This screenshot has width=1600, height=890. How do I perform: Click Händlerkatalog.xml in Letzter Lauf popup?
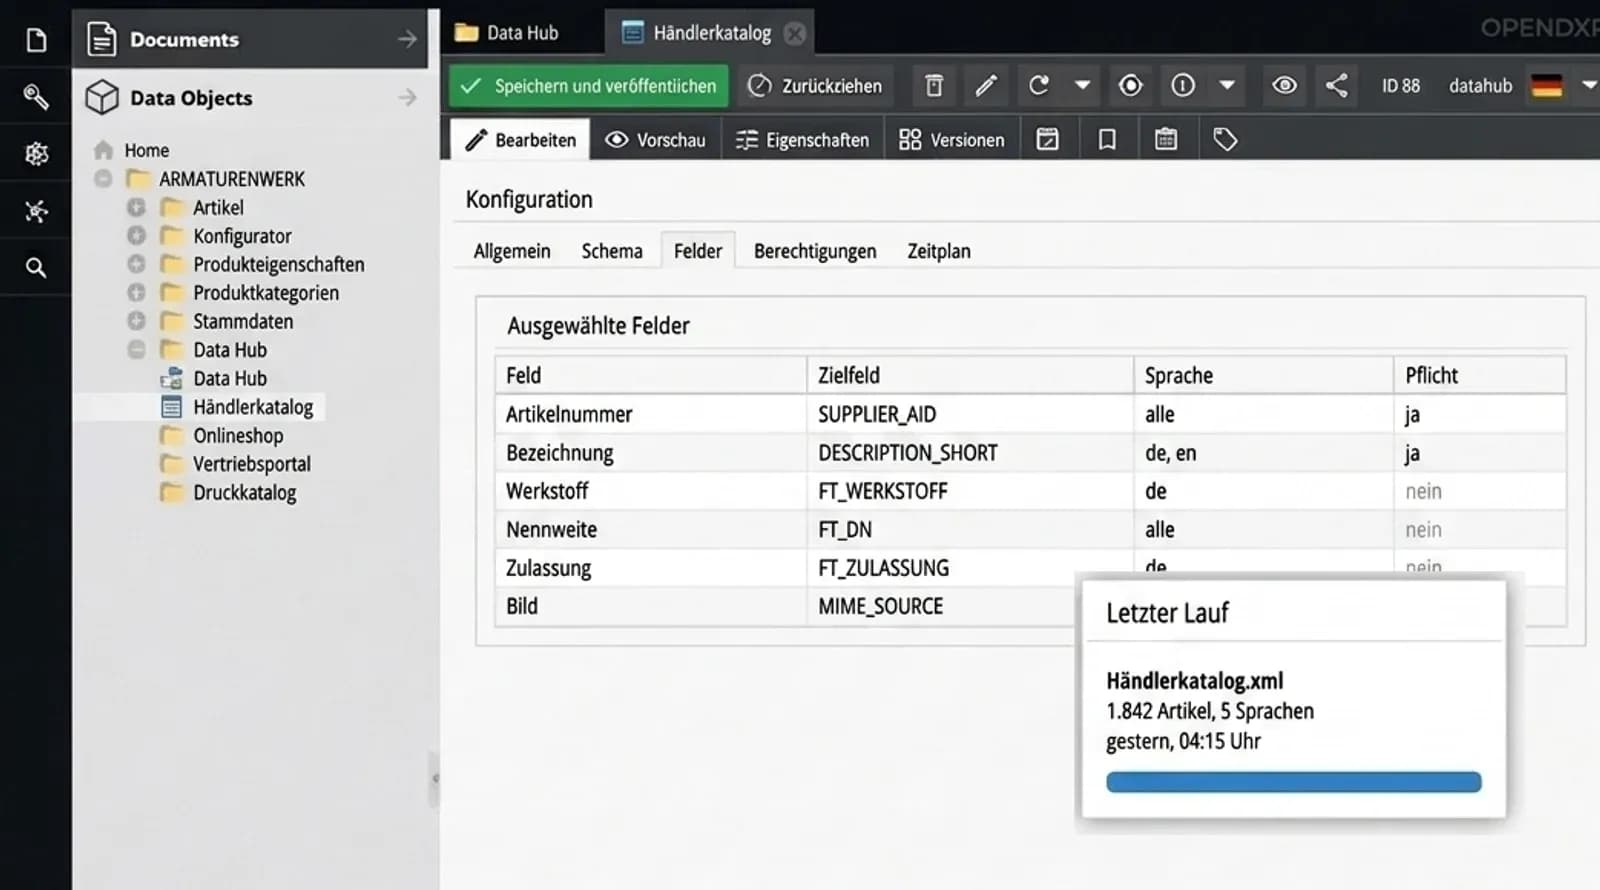click(x=1194, y=681)
